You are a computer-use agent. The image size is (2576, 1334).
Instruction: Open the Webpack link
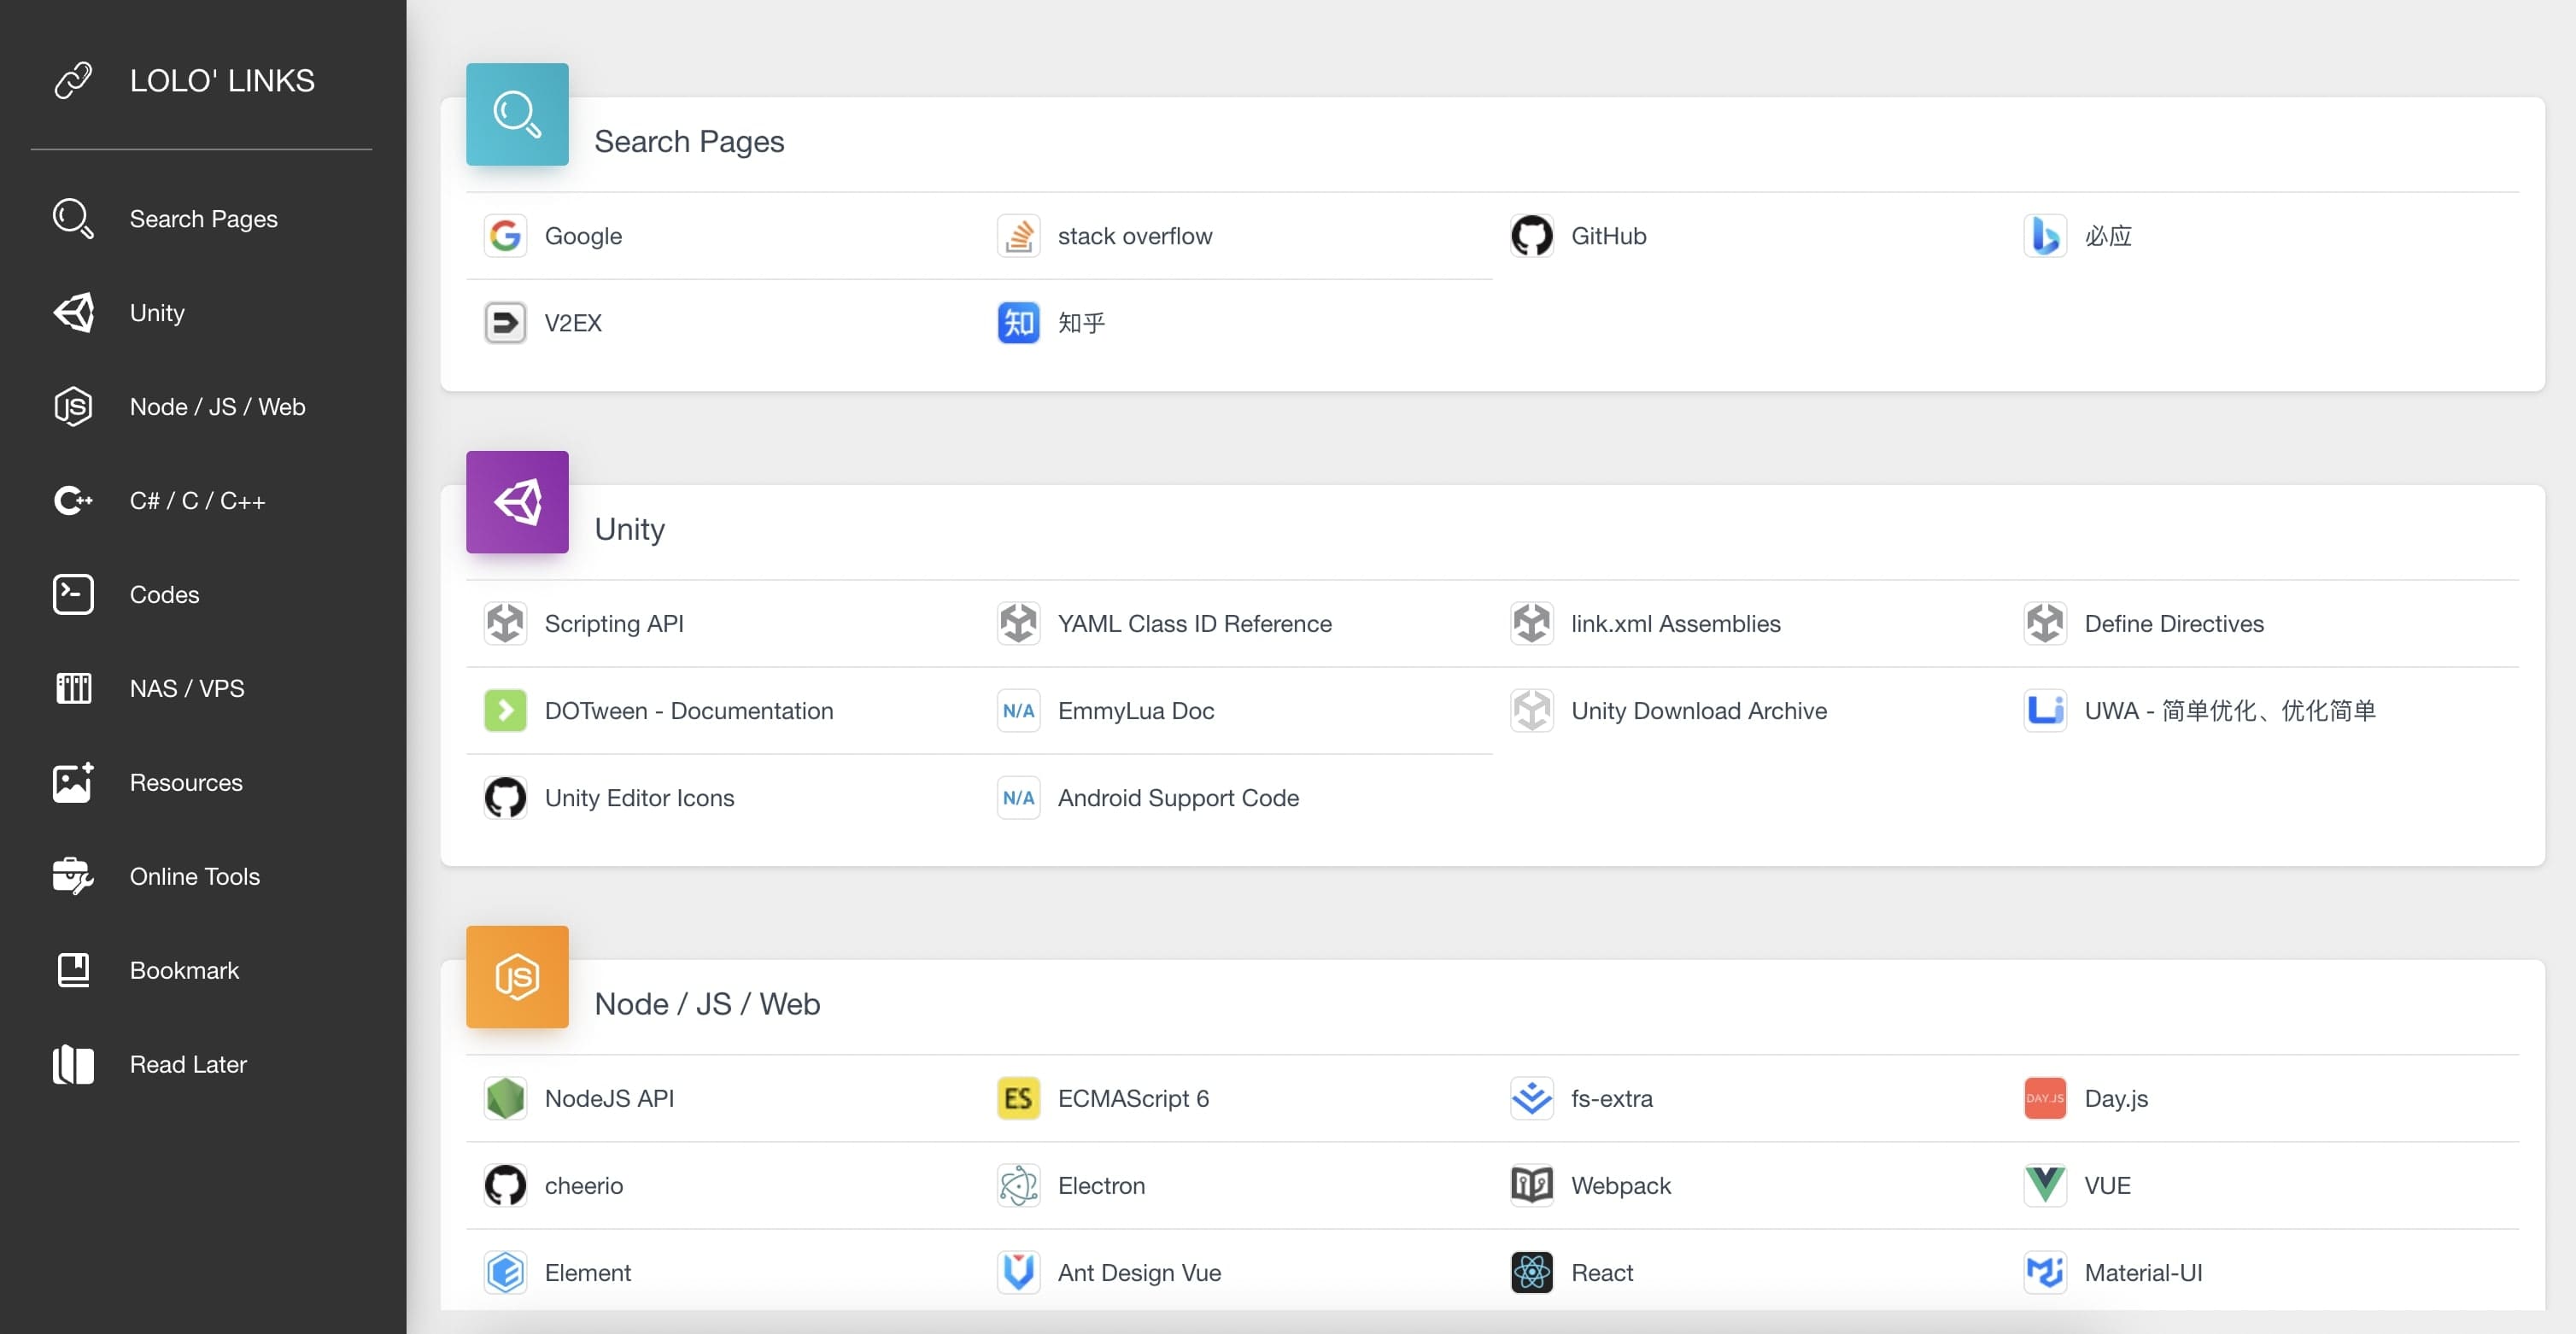pos(1620,1185)
